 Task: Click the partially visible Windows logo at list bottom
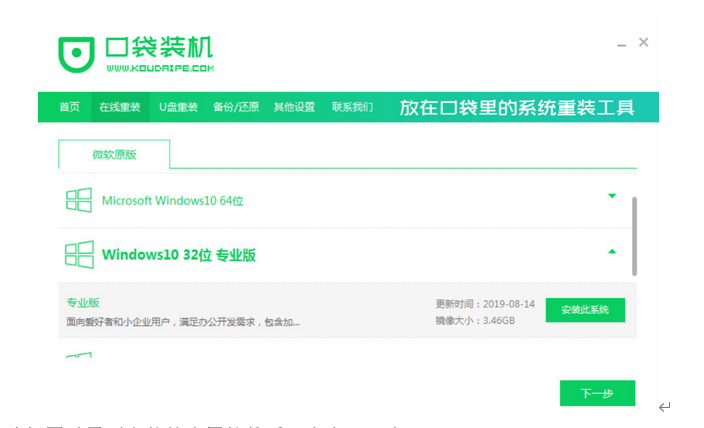coord(79,356)
